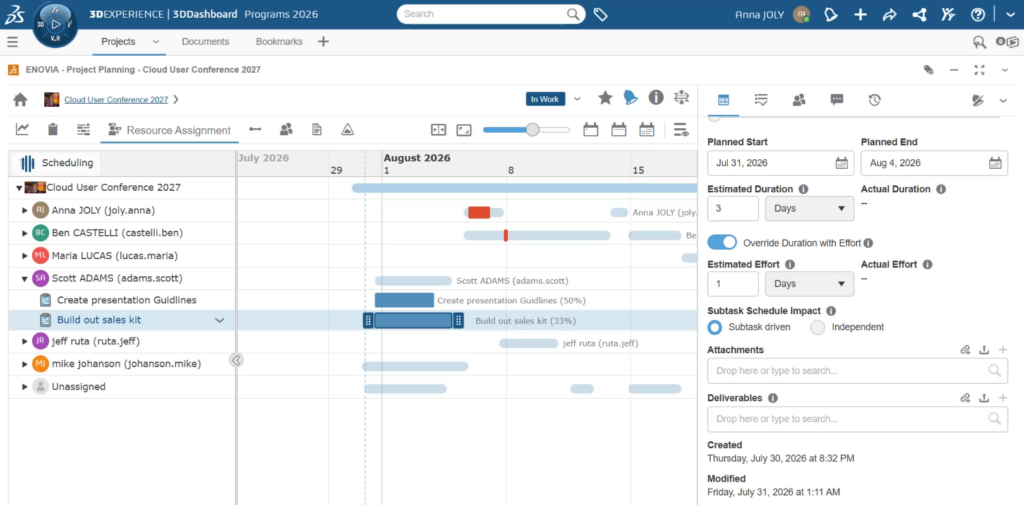Viewport: 1024px width, 505px height.
Task: Open the hamburger menu
Action: [x=12, y=42]
